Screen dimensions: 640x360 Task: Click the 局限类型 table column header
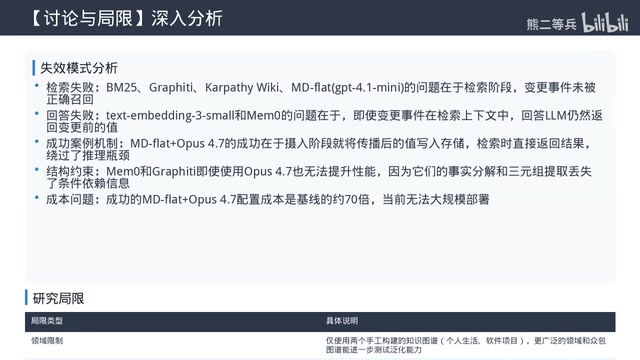tap(47, 321)
